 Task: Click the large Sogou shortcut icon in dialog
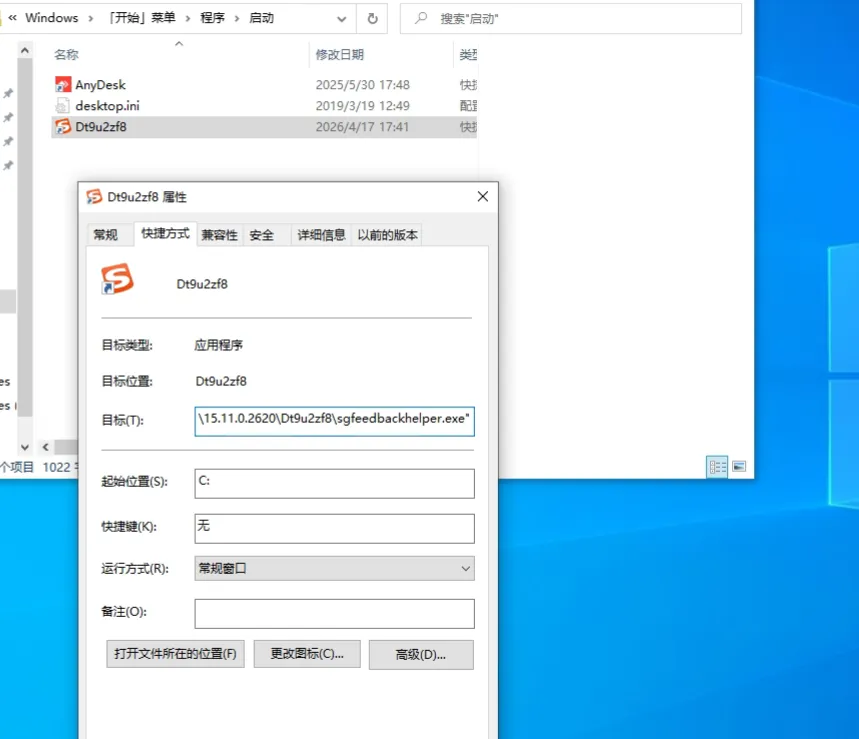tap(117, 278)
